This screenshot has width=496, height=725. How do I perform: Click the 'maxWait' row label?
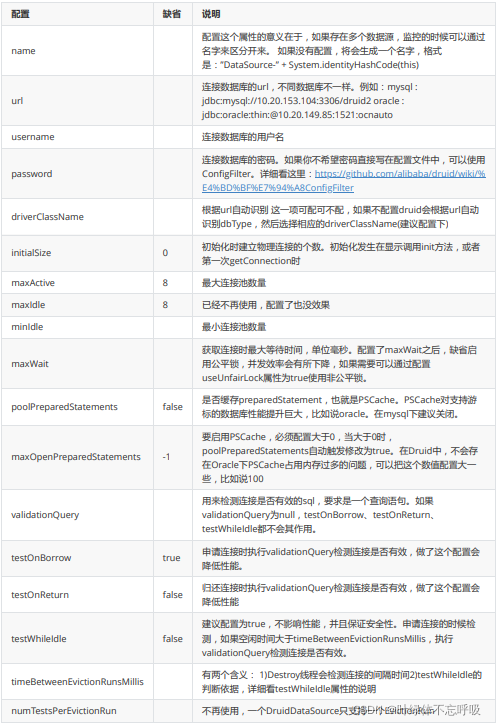pyautogui.click(x=30, y=364)
